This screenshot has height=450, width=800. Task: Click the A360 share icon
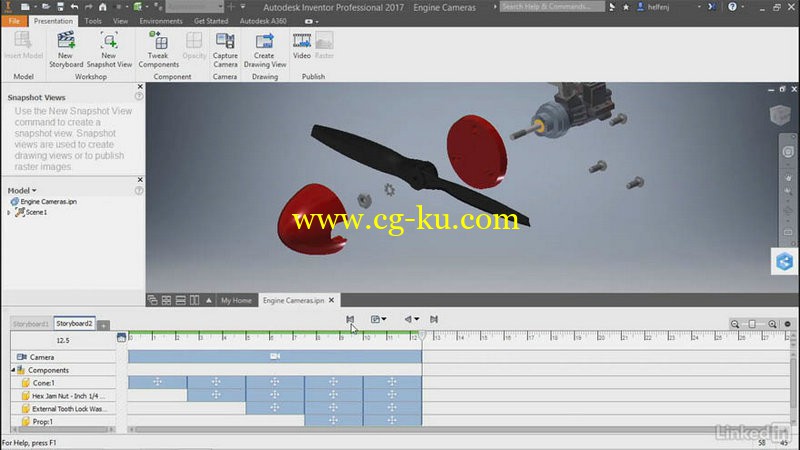[x=784, y=262]
